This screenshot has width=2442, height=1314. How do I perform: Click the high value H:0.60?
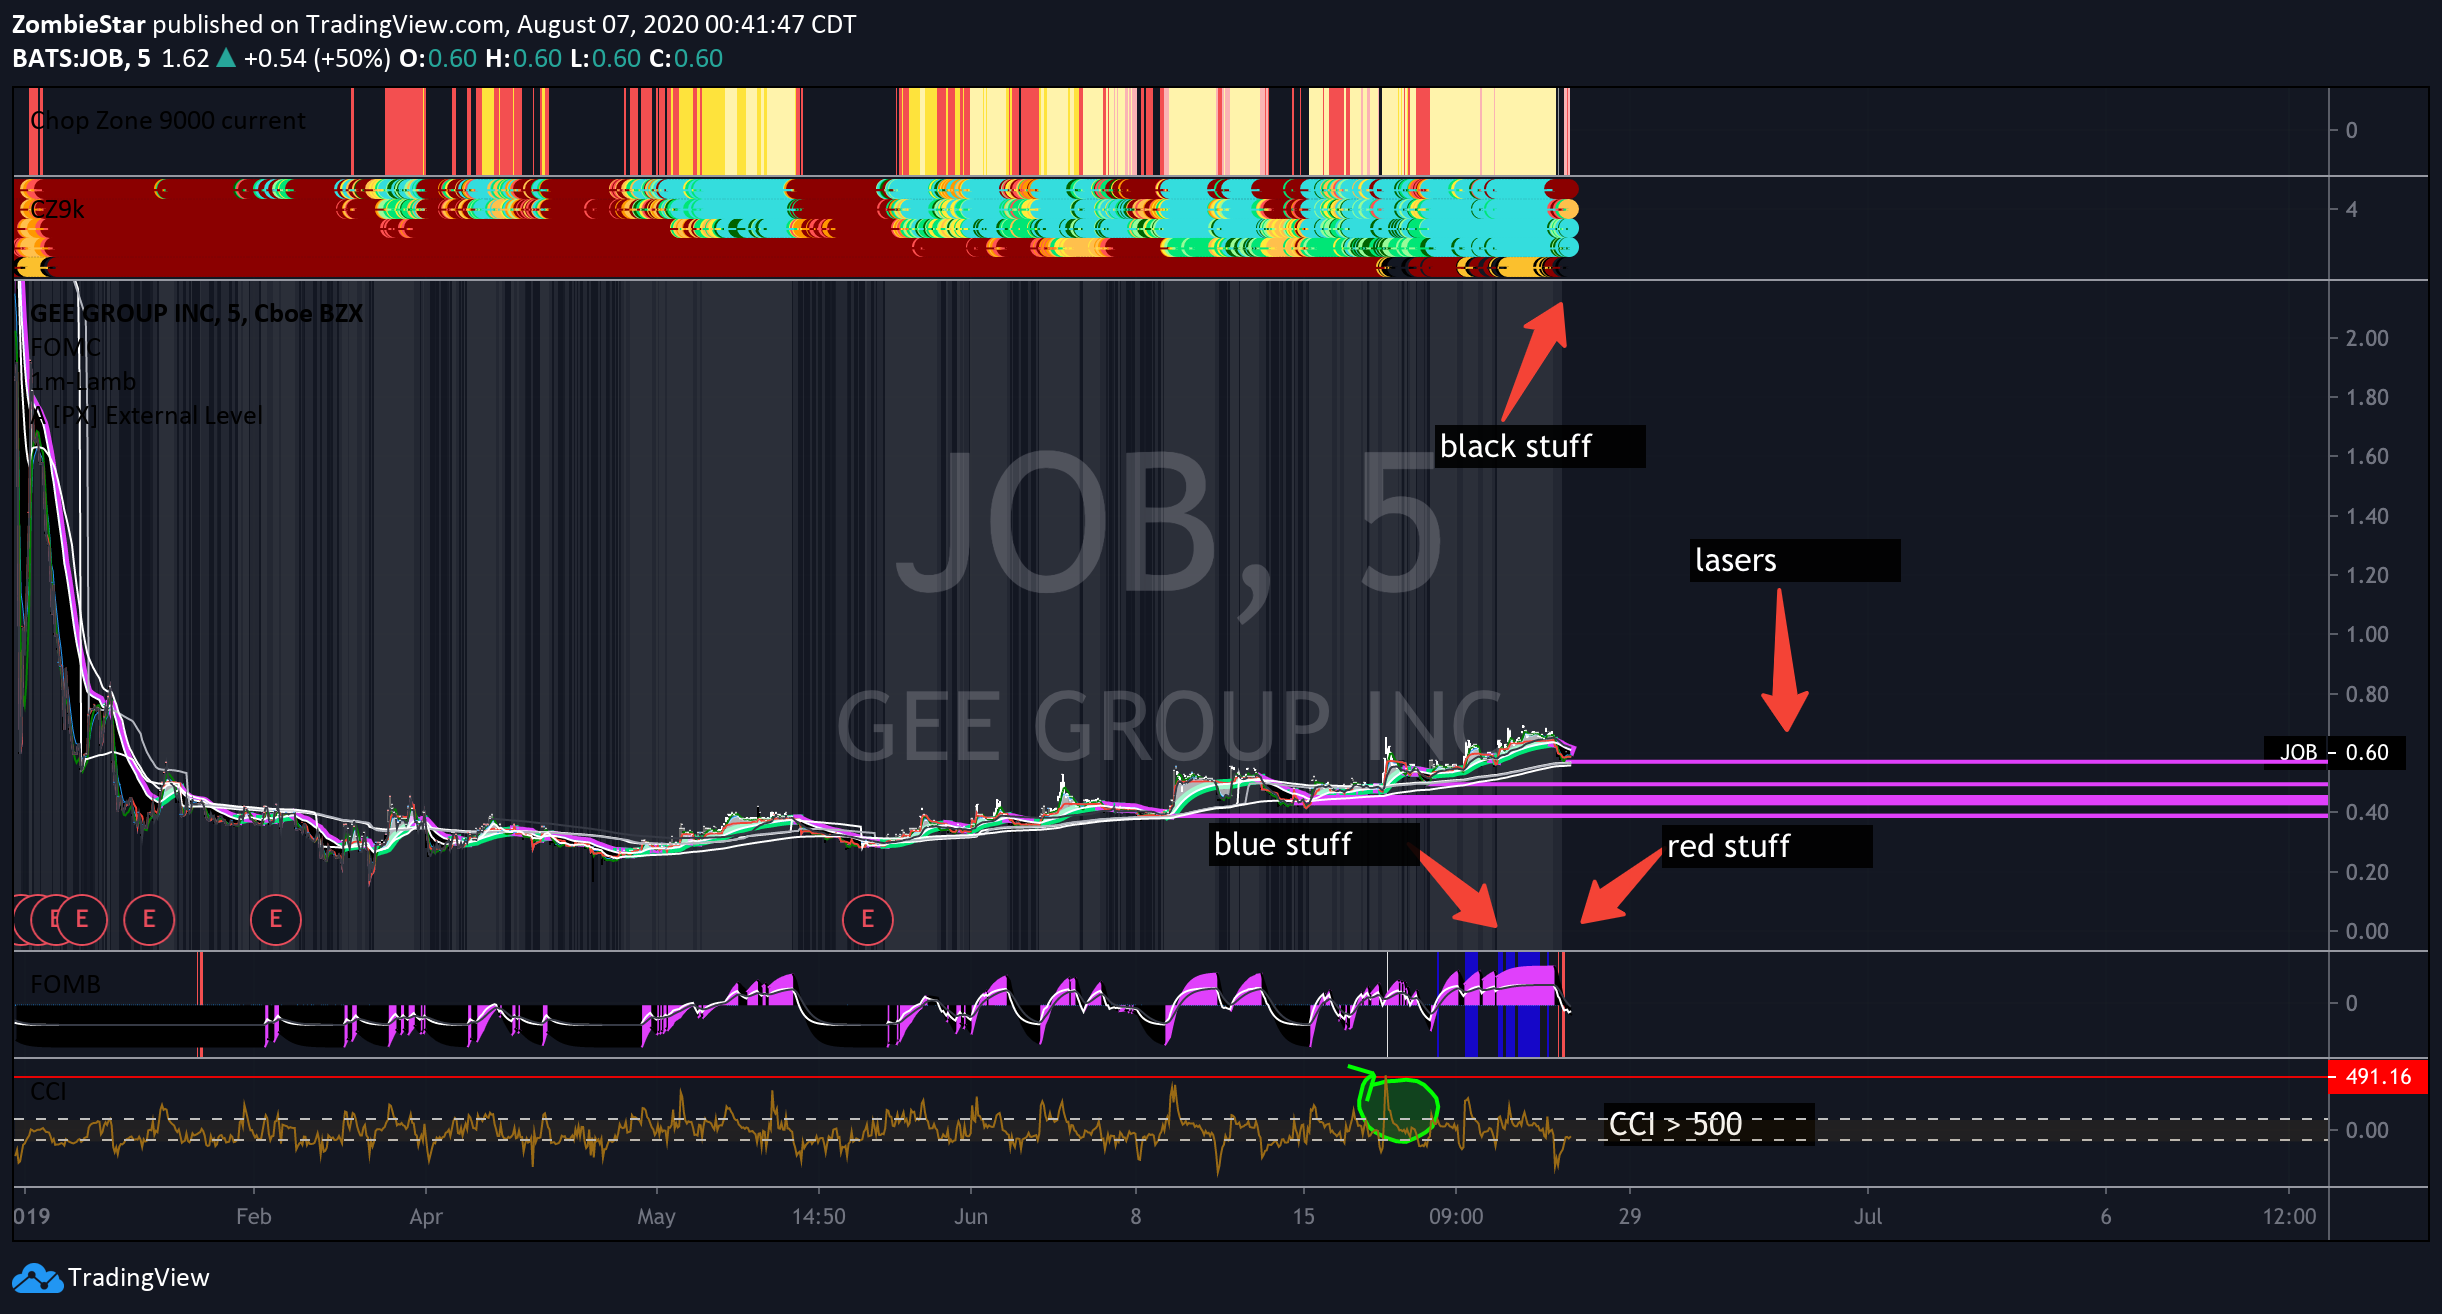(x=524, y=58)
